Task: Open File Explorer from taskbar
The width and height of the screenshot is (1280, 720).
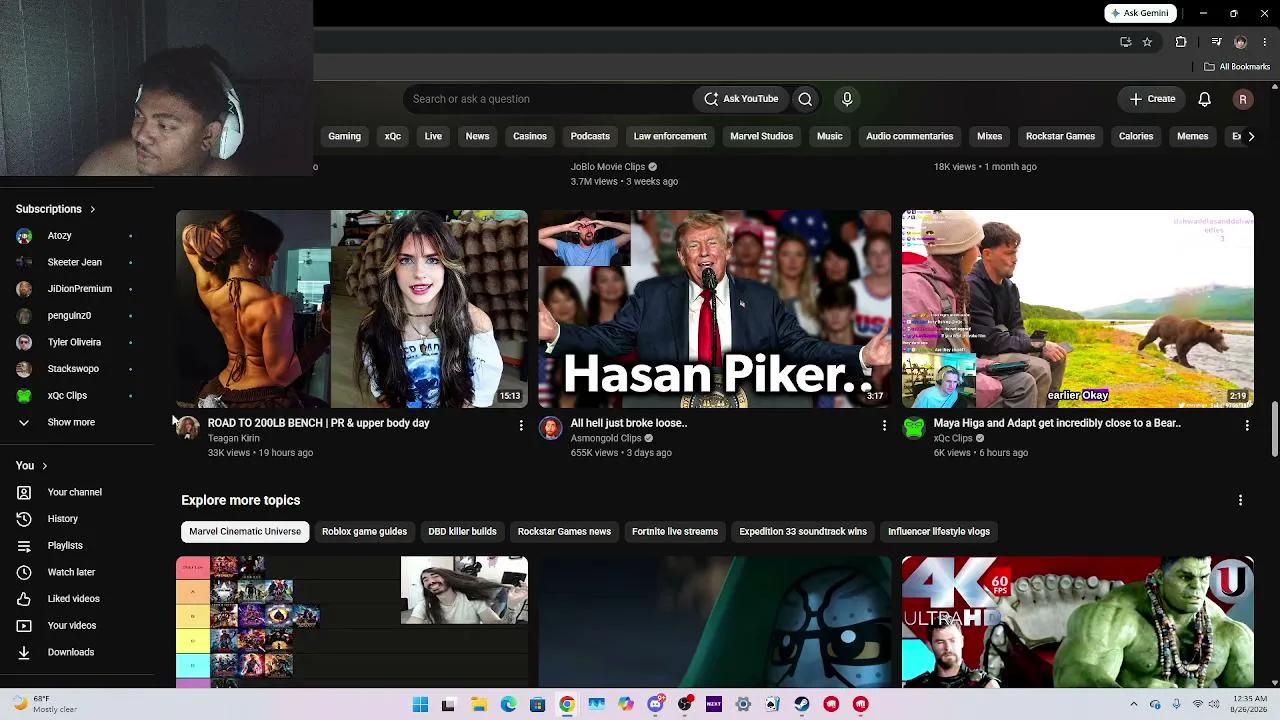Action: [x=479, y=704]
